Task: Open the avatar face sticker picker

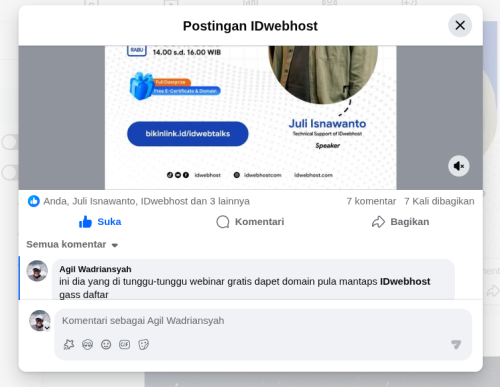Action: [x=87, y=344]
